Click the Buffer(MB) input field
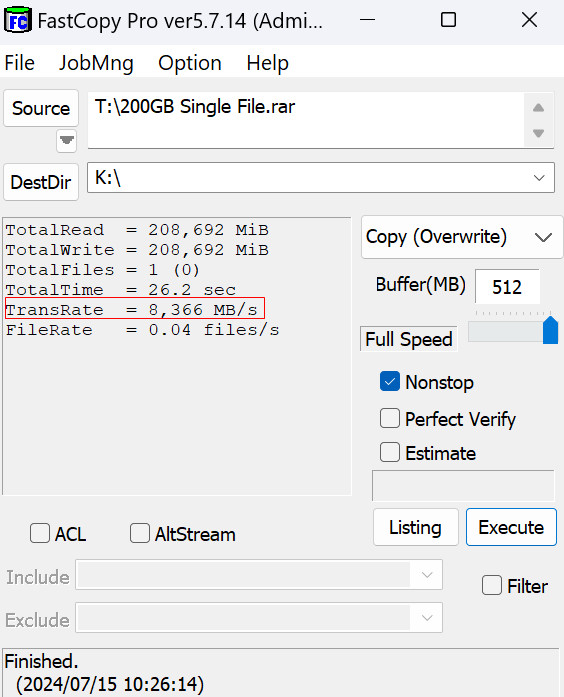 pyautogui.click(x=507, y=287)
